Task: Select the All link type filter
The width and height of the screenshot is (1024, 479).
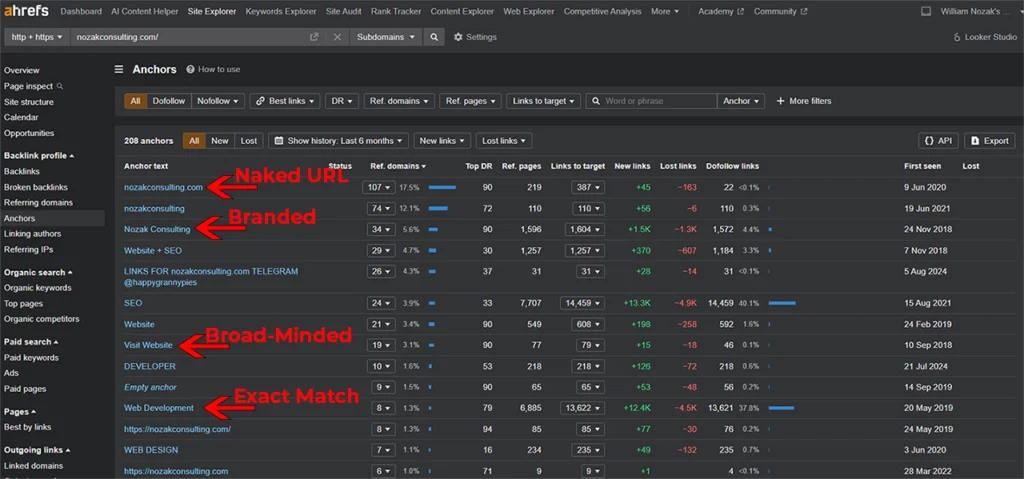Action: [135, 101]
